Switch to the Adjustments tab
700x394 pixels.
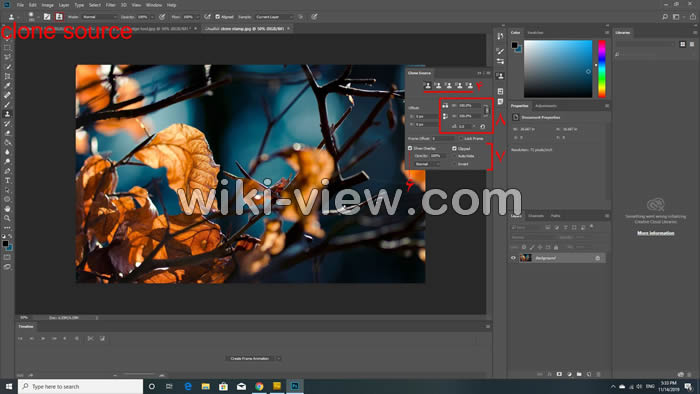(546, 106)
